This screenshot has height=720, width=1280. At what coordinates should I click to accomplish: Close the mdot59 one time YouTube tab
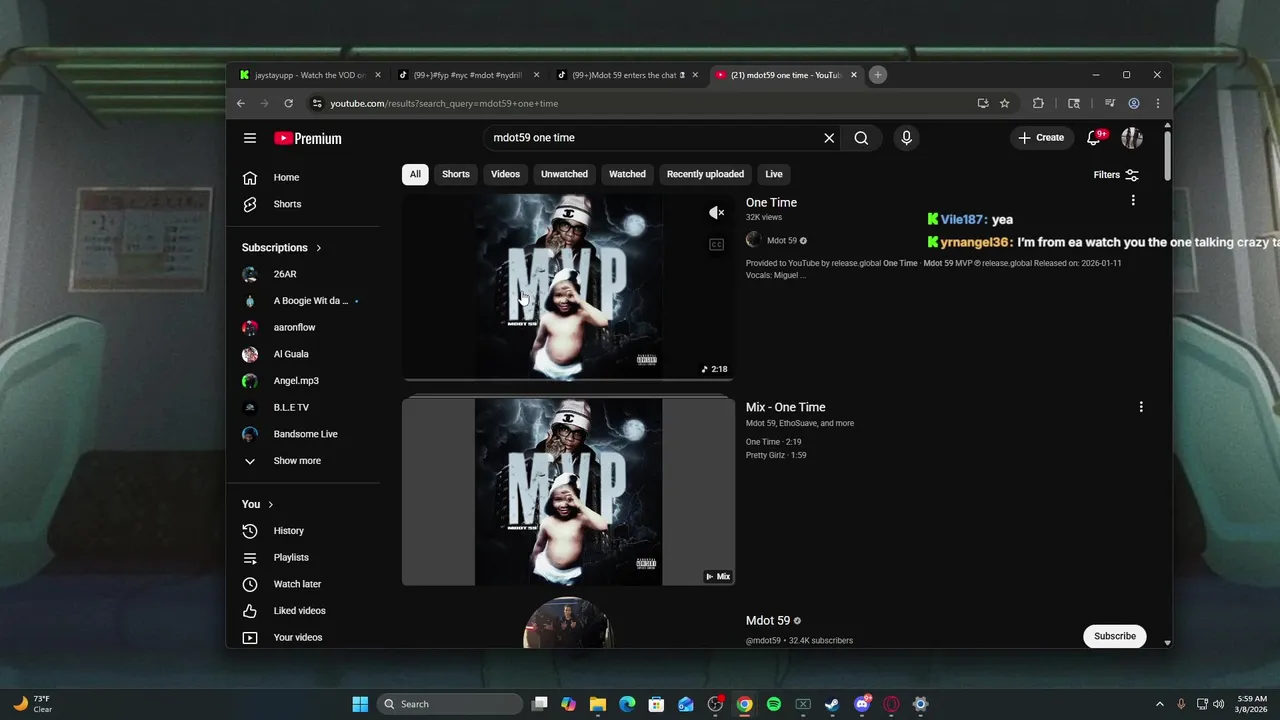tap(855, 75)
